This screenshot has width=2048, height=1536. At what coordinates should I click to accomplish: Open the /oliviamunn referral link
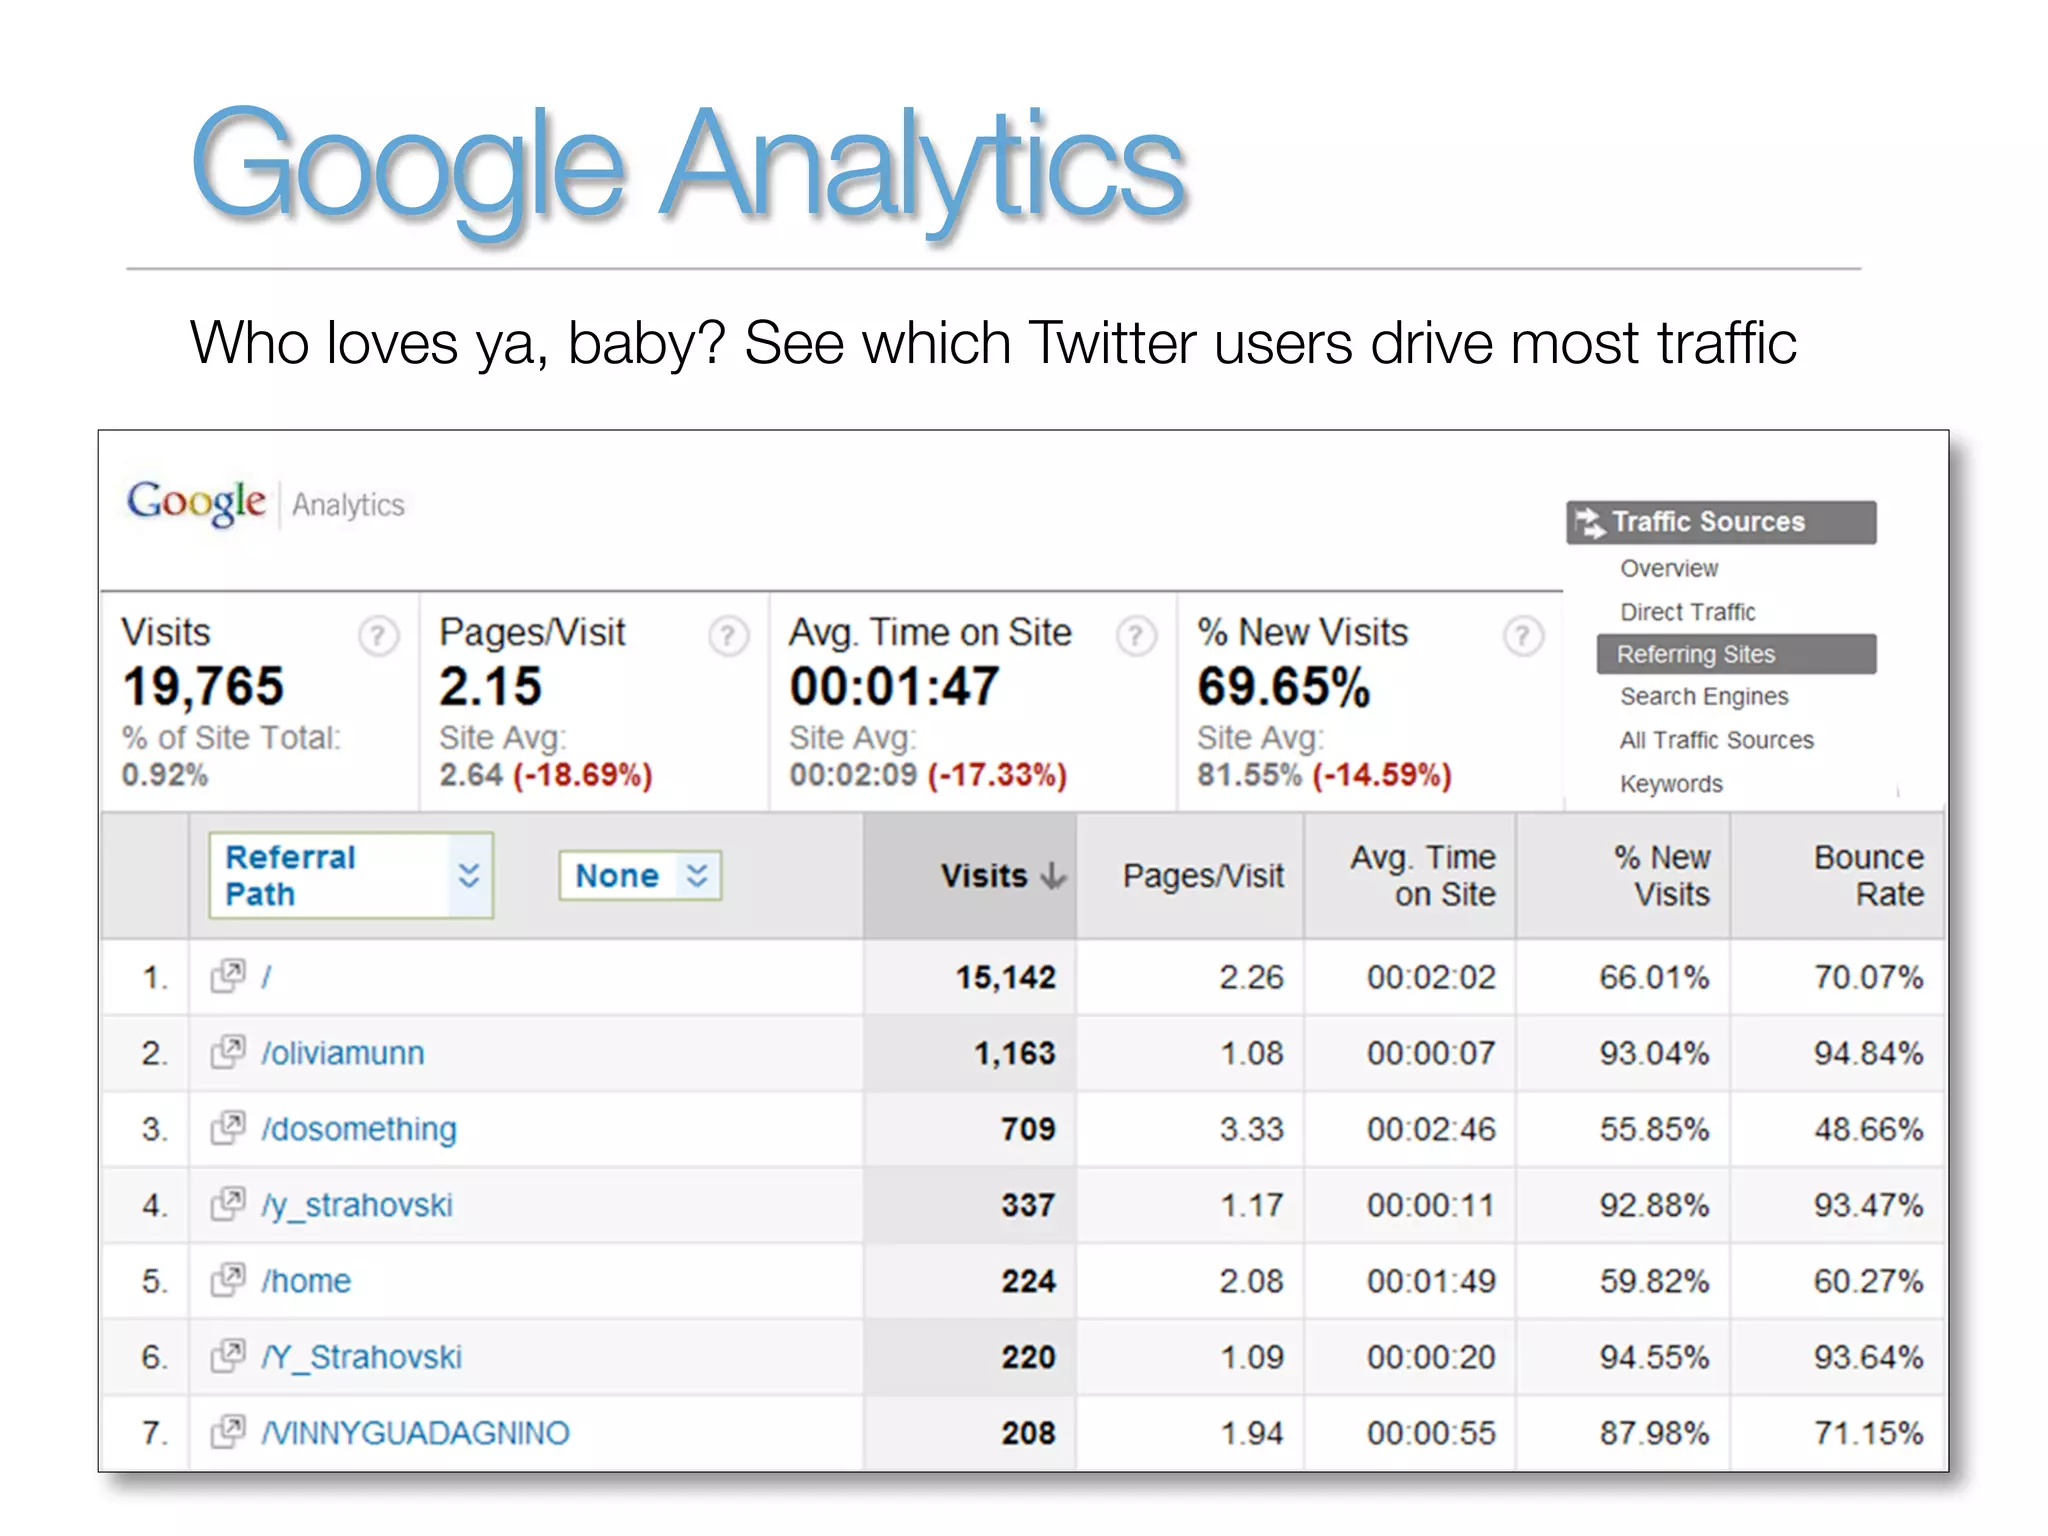pyautogui.click(x=343, y=1053)
